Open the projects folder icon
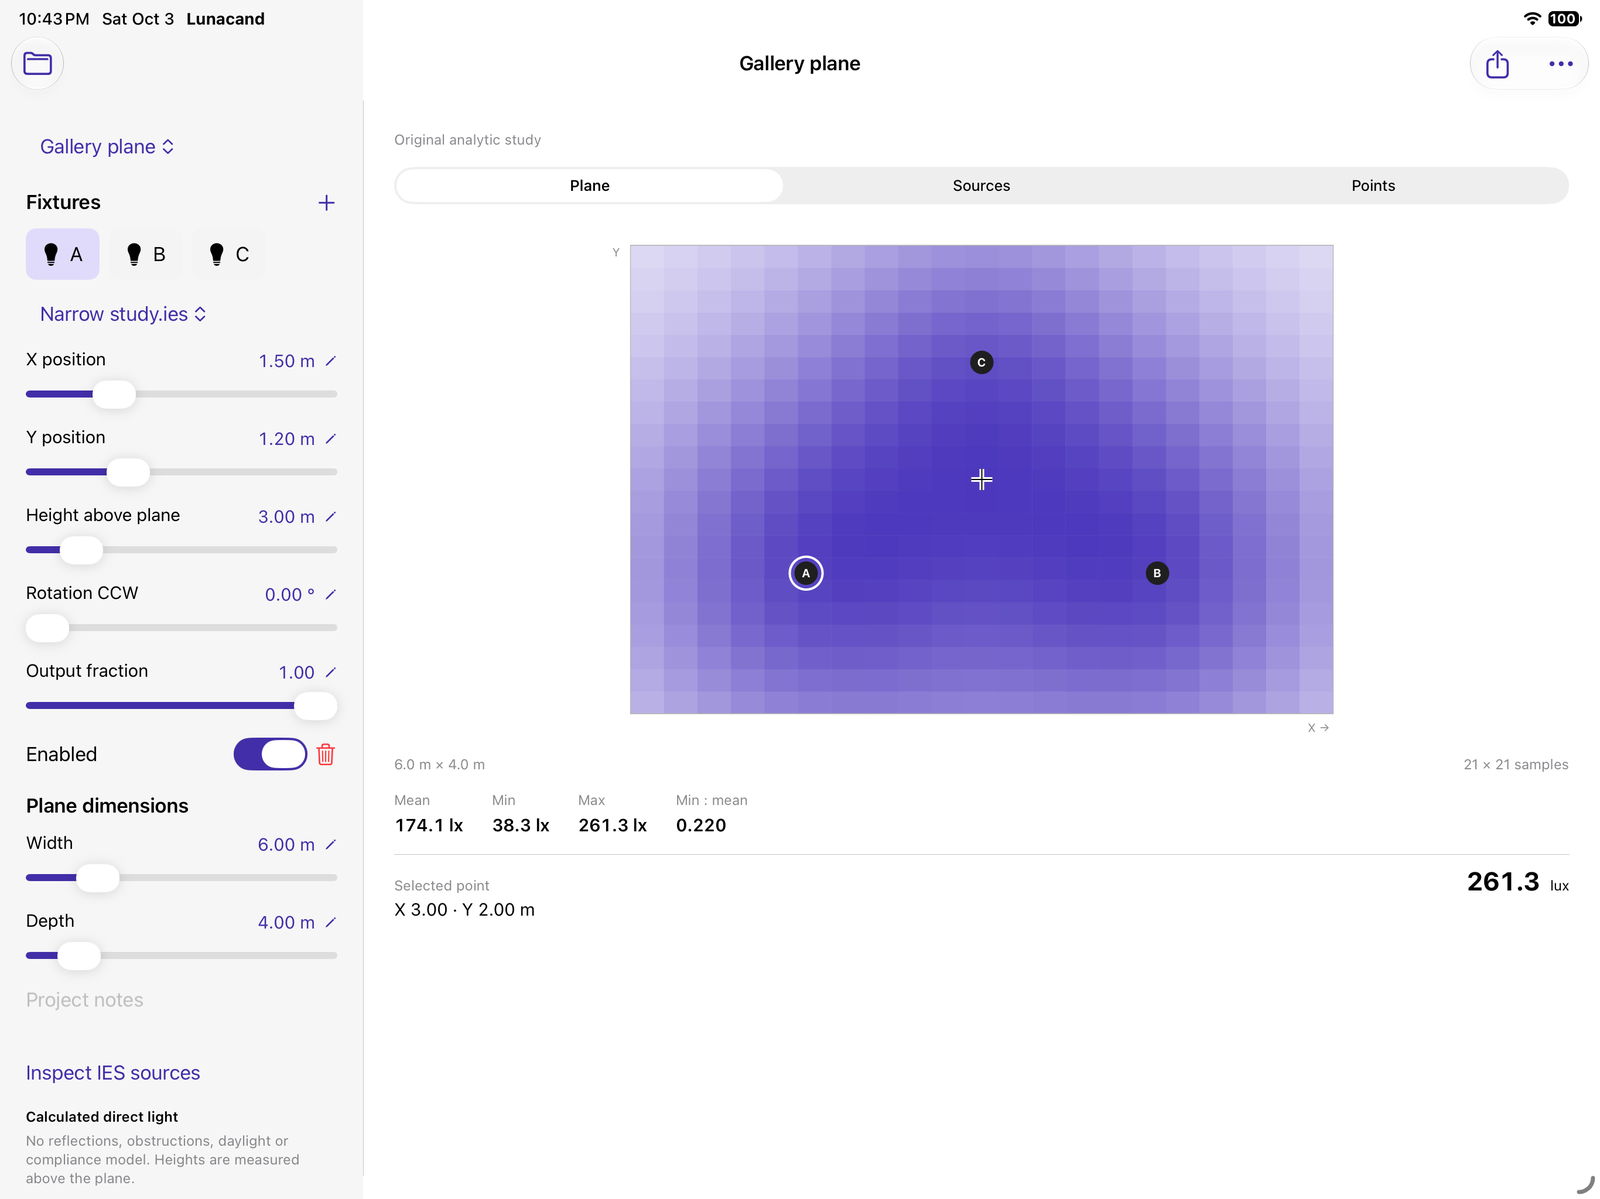 point(38,64)
